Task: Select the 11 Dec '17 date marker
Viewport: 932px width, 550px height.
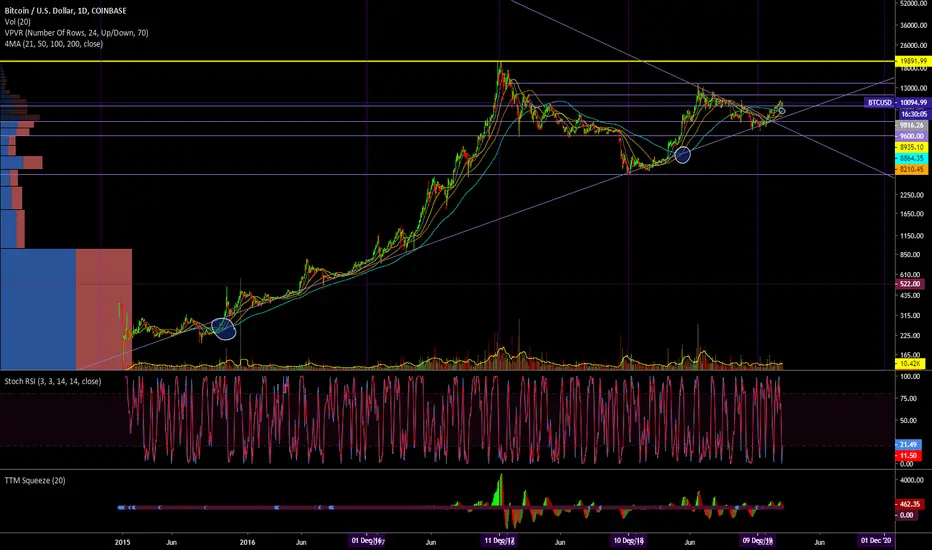Action: coord(499,540)
